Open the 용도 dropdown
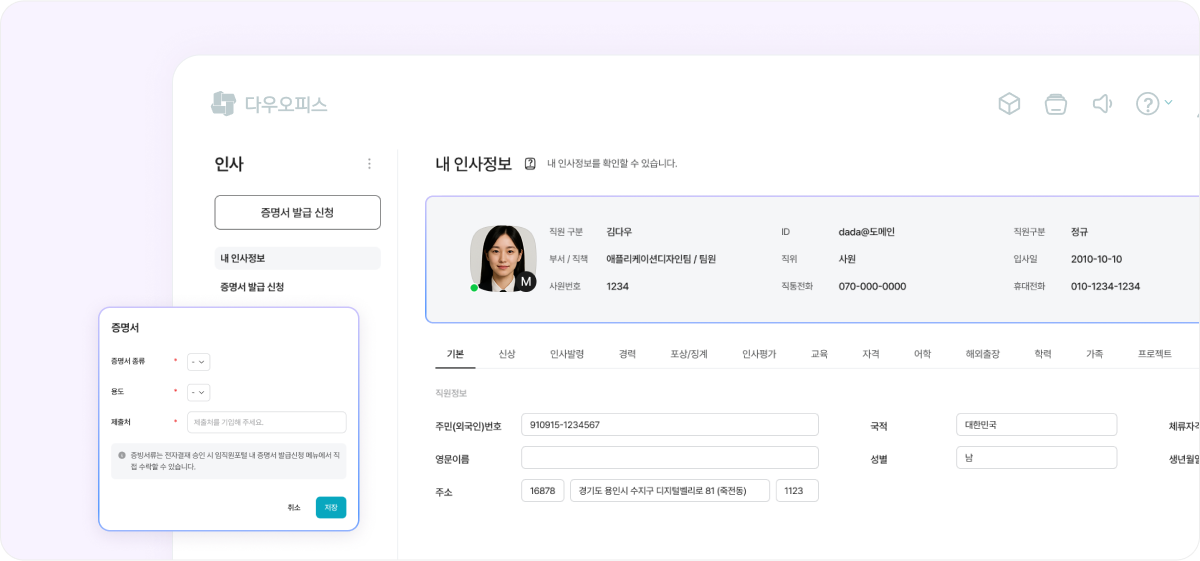The width and height of the screenshot is (1200, 561). click(199, 393)
